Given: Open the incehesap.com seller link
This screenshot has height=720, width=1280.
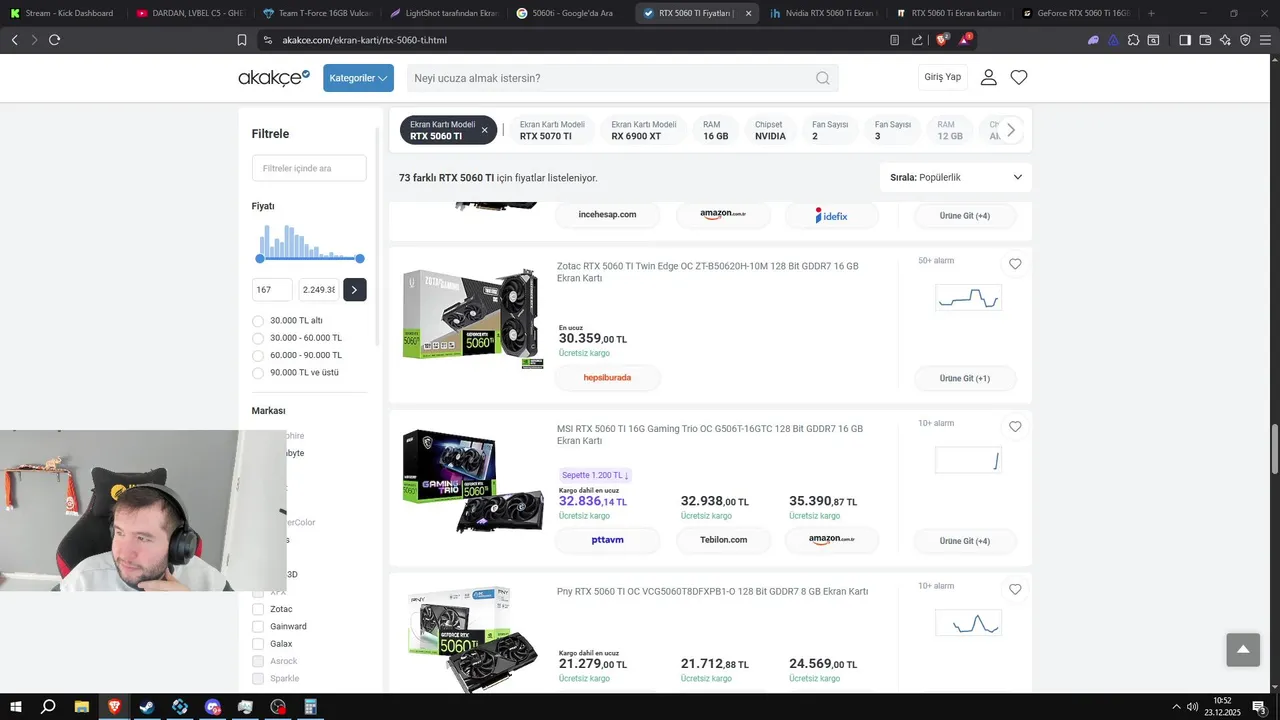Looking at the screenshot, I should pos(607,214).
